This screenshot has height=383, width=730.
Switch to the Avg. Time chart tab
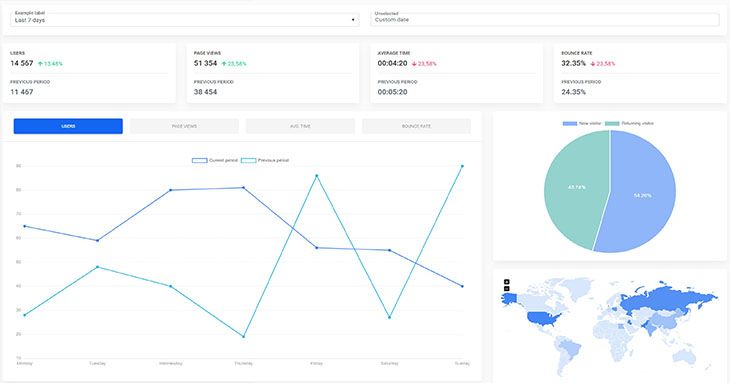(300, 126)
